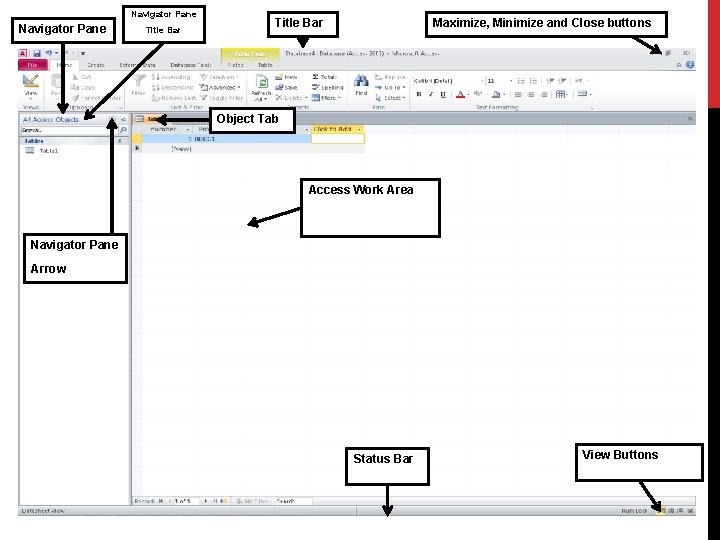Click Toggle Filter

tap(221, 98)
